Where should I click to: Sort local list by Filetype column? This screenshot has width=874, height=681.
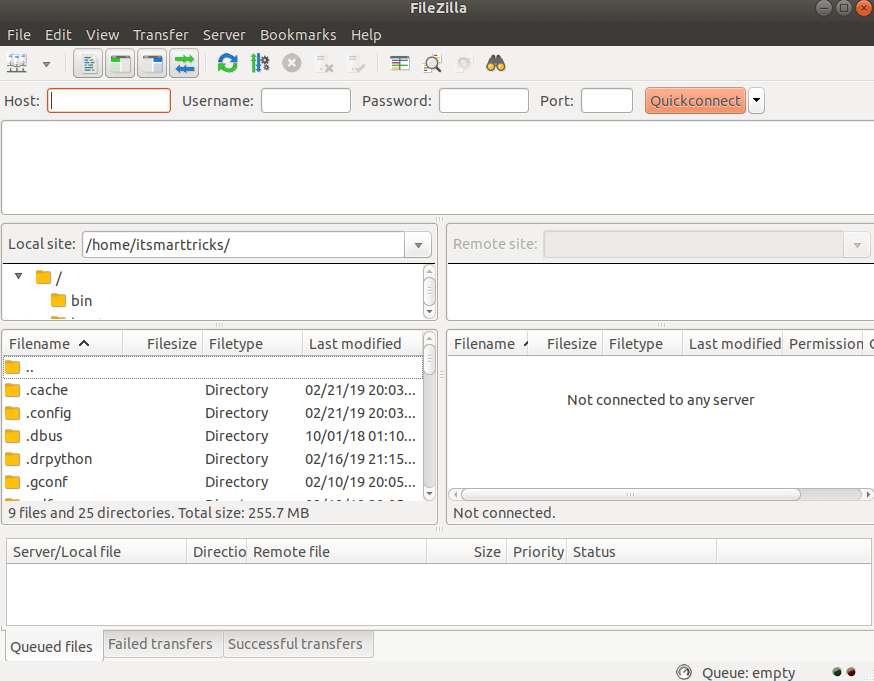252,344
